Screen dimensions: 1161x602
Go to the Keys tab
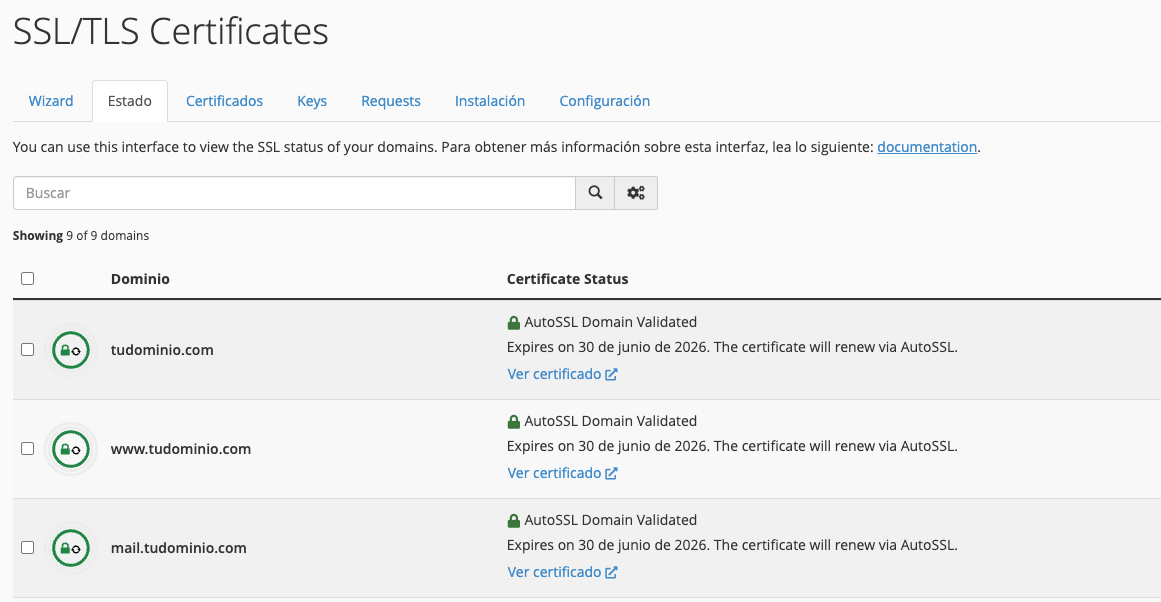[312, 101]
